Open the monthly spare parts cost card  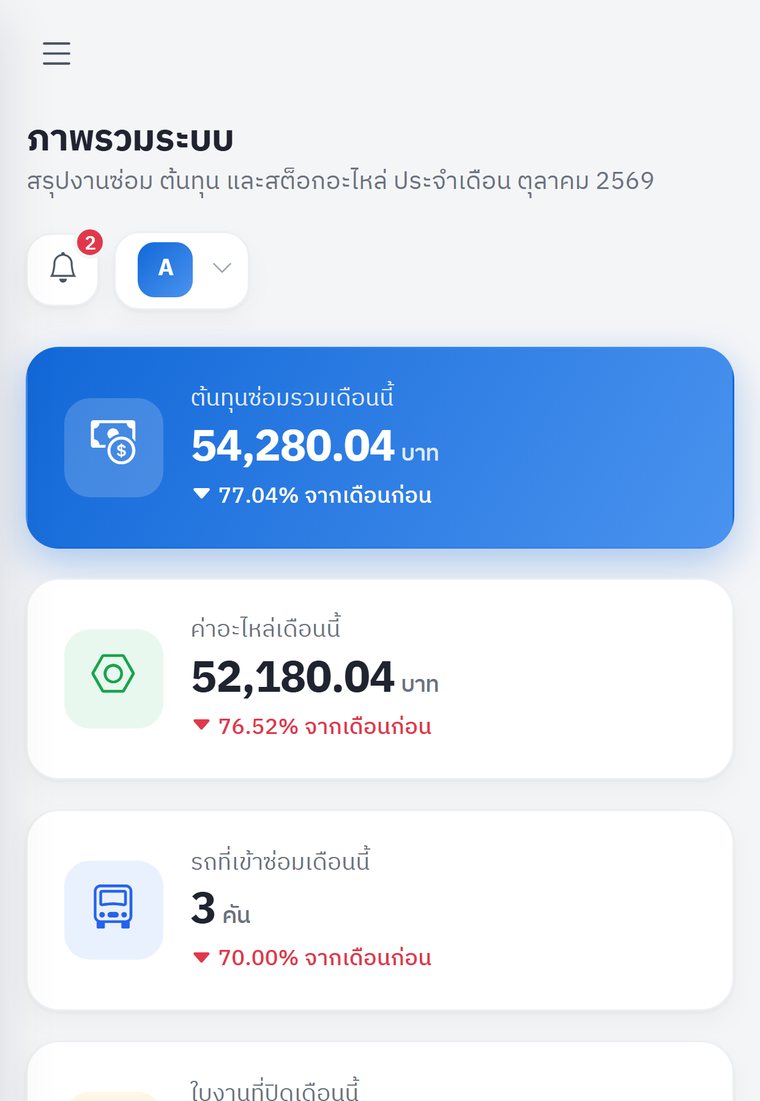[x=380, y=678]
